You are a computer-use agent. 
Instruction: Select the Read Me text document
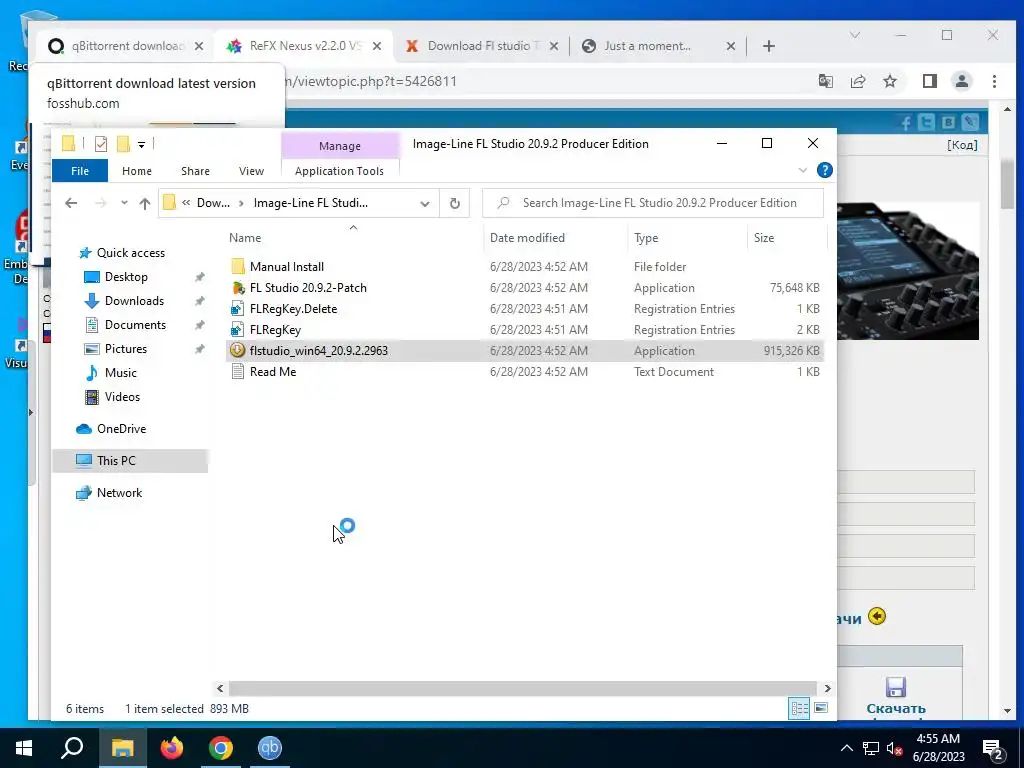tap(273, 372)
